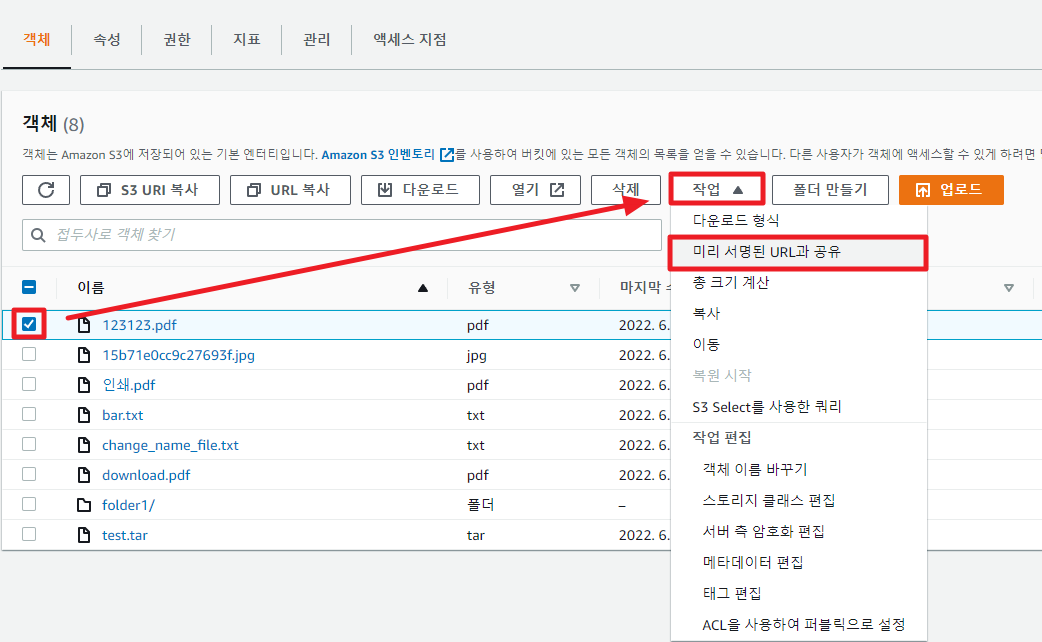Viewport: 1042px width, 642px height.
Task: Open the 인쇄.pdf object link
Action: [x=129, y=385]
